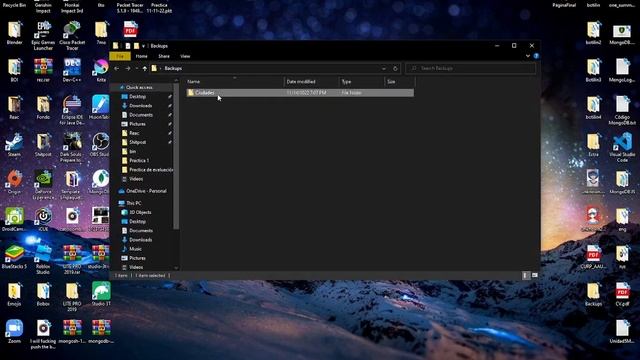Select the Krita desktop icon

(x=101, y=71)
